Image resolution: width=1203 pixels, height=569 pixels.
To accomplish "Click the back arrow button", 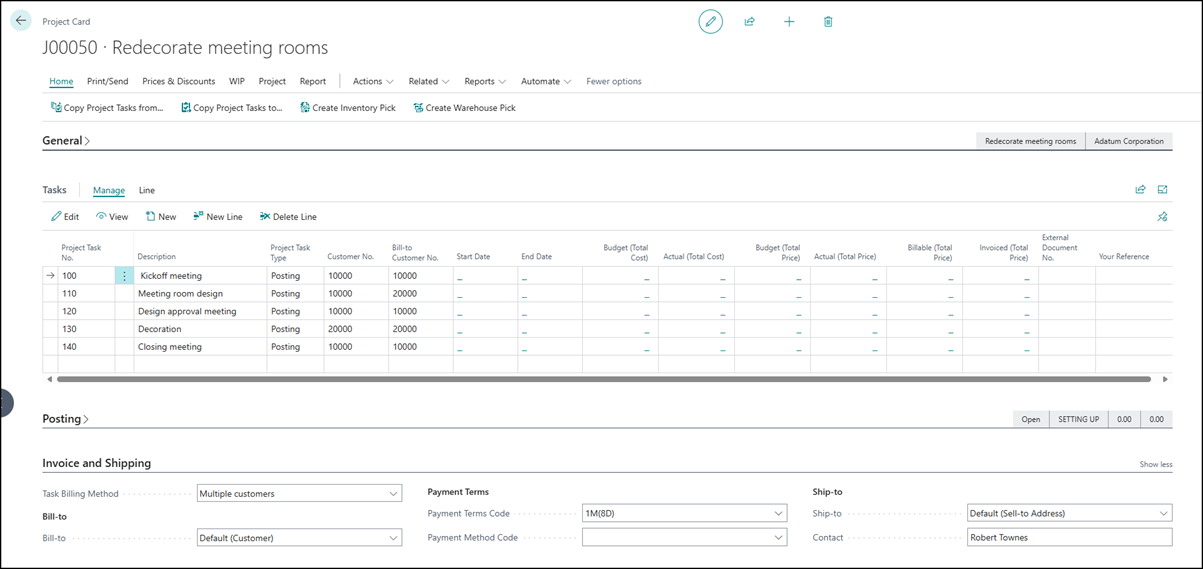I will [x=21, y=20].
